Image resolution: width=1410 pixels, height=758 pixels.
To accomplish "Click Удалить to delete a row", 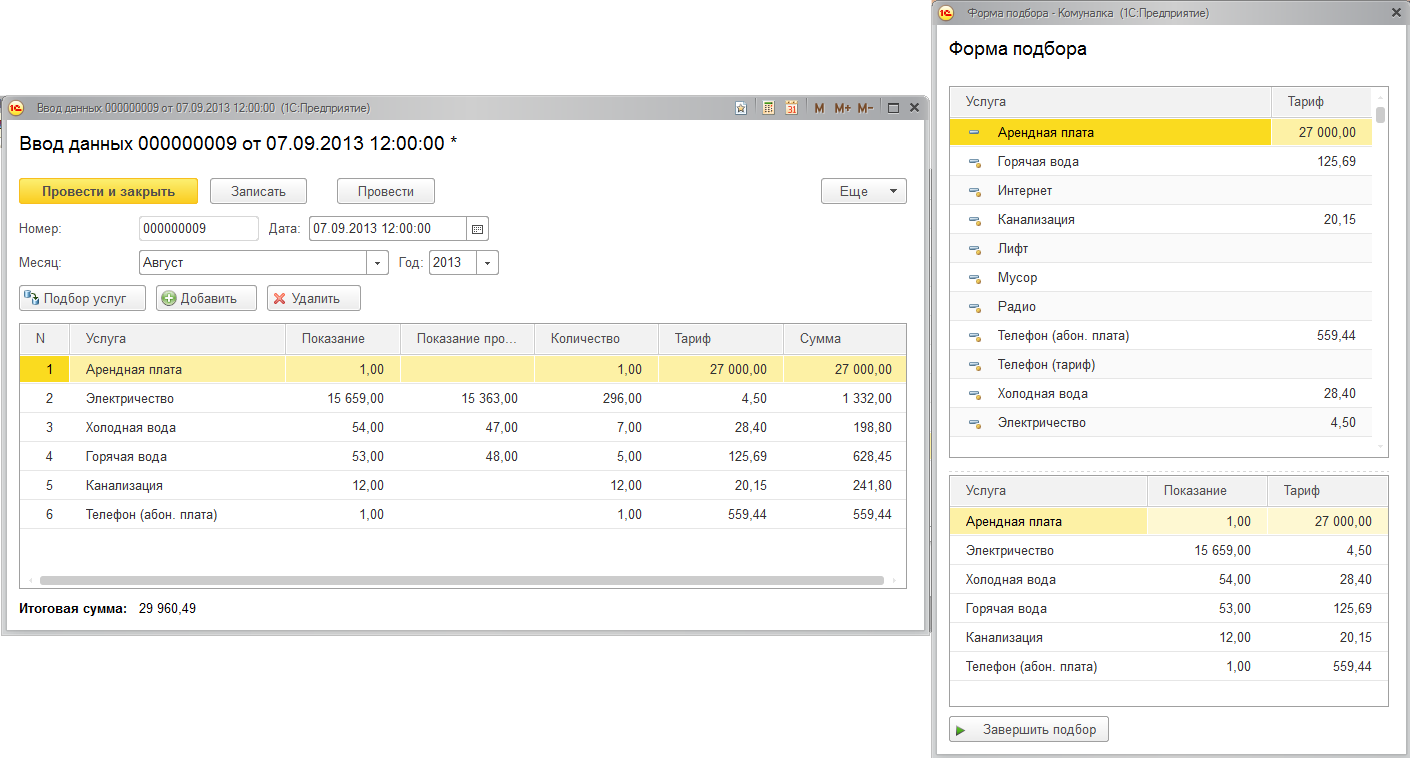I will pos(314,298).
